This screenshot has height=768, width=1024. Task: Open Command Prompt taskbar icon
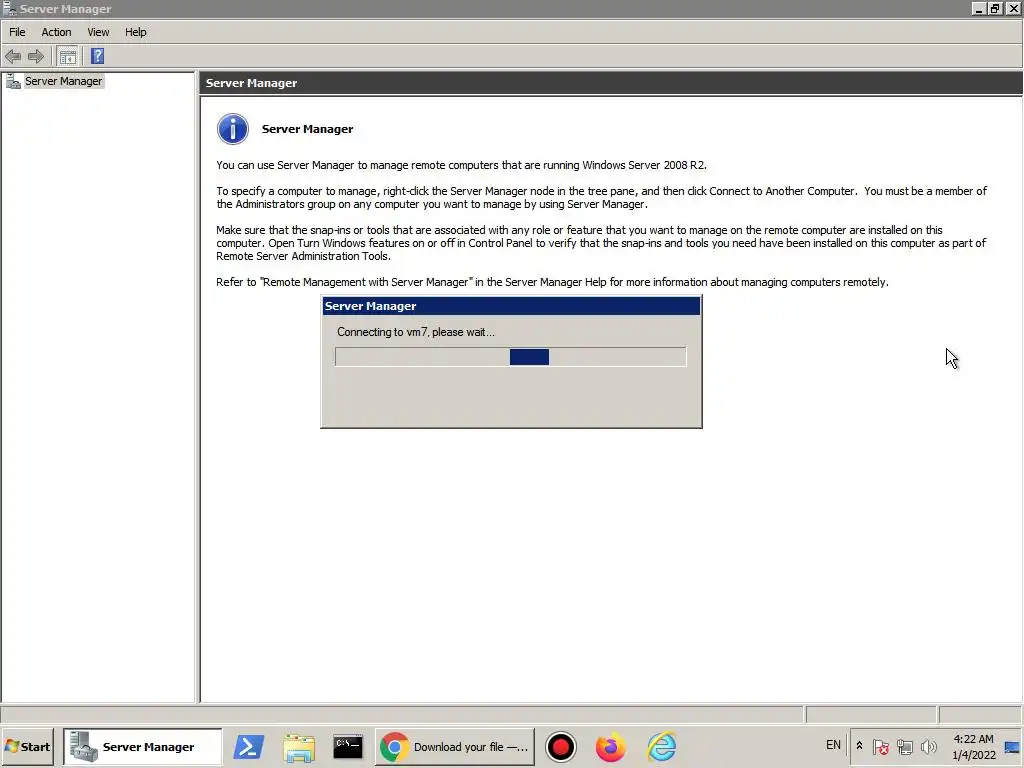coord(348,746)
